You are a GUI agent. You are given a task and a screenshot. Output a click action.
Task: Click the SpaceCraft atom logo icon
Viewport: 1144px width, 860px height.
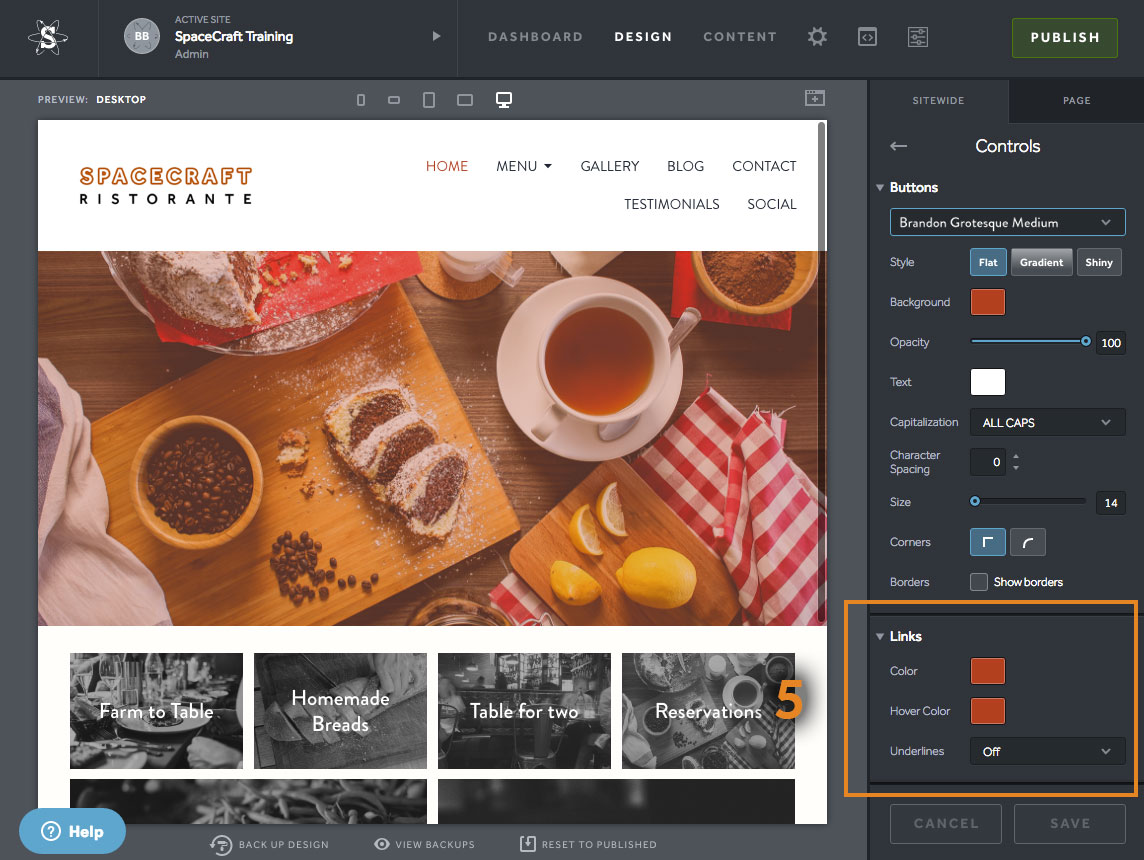click(48, 36)
